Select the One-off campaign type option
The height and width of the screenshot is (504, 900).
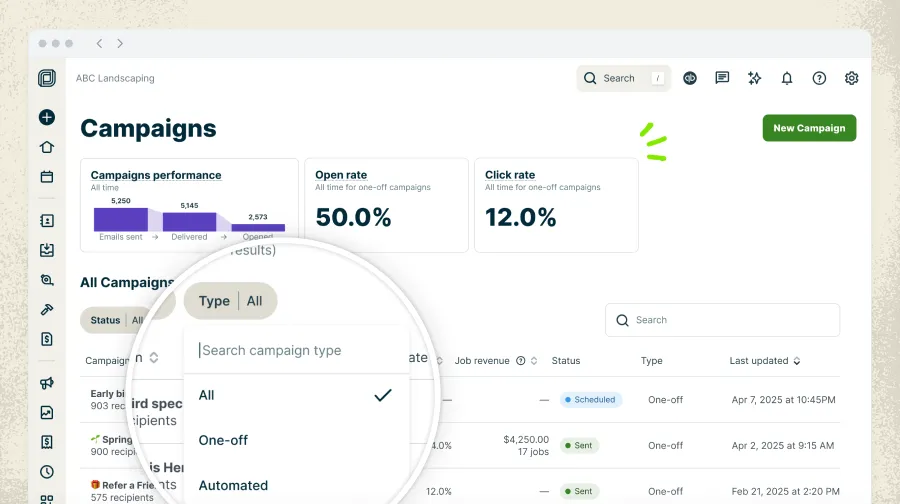(296, 440)
